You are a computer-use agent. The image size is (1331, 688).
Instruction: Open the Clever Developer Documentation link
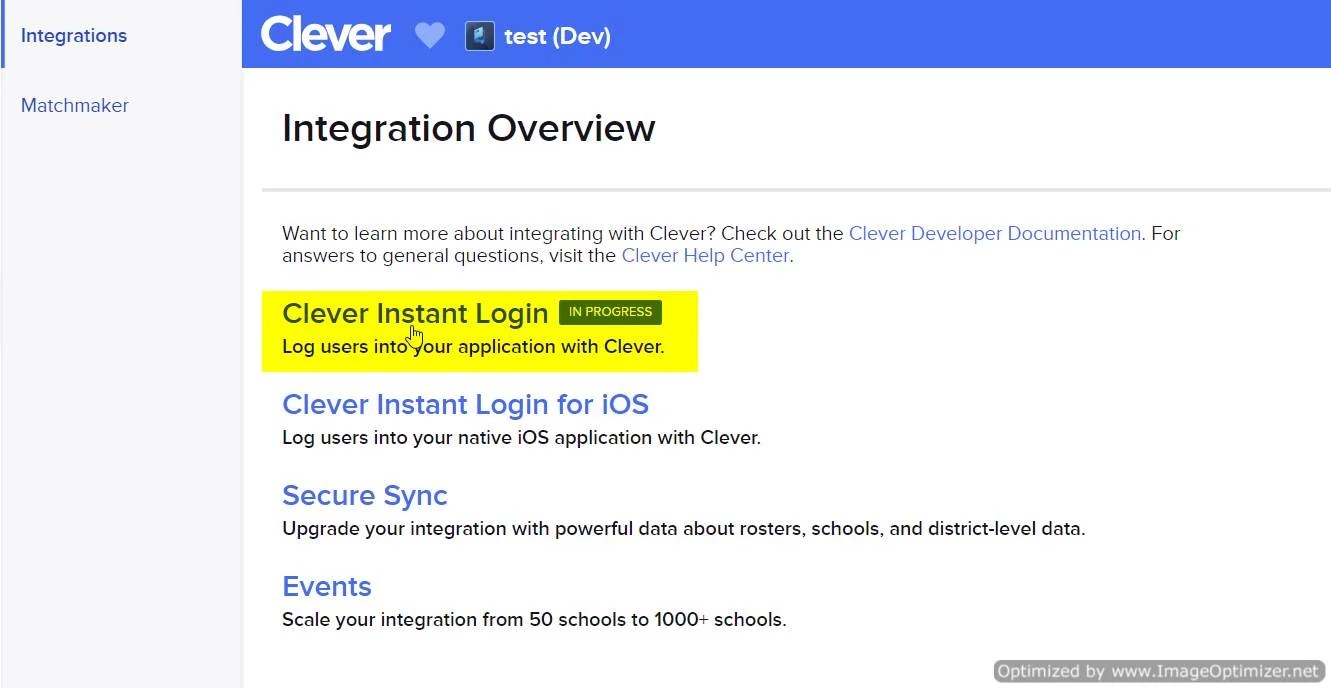[x=995, y=233]
